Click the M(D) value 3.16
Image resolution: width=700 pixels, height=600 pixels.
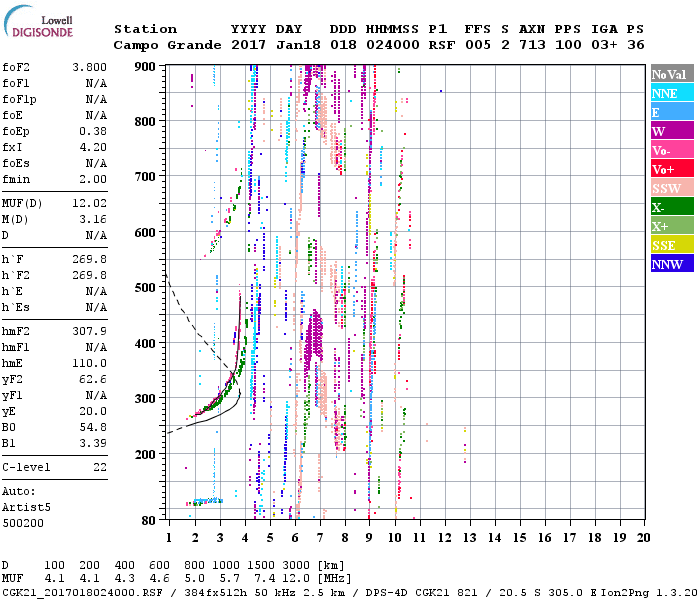coord(93,219)
